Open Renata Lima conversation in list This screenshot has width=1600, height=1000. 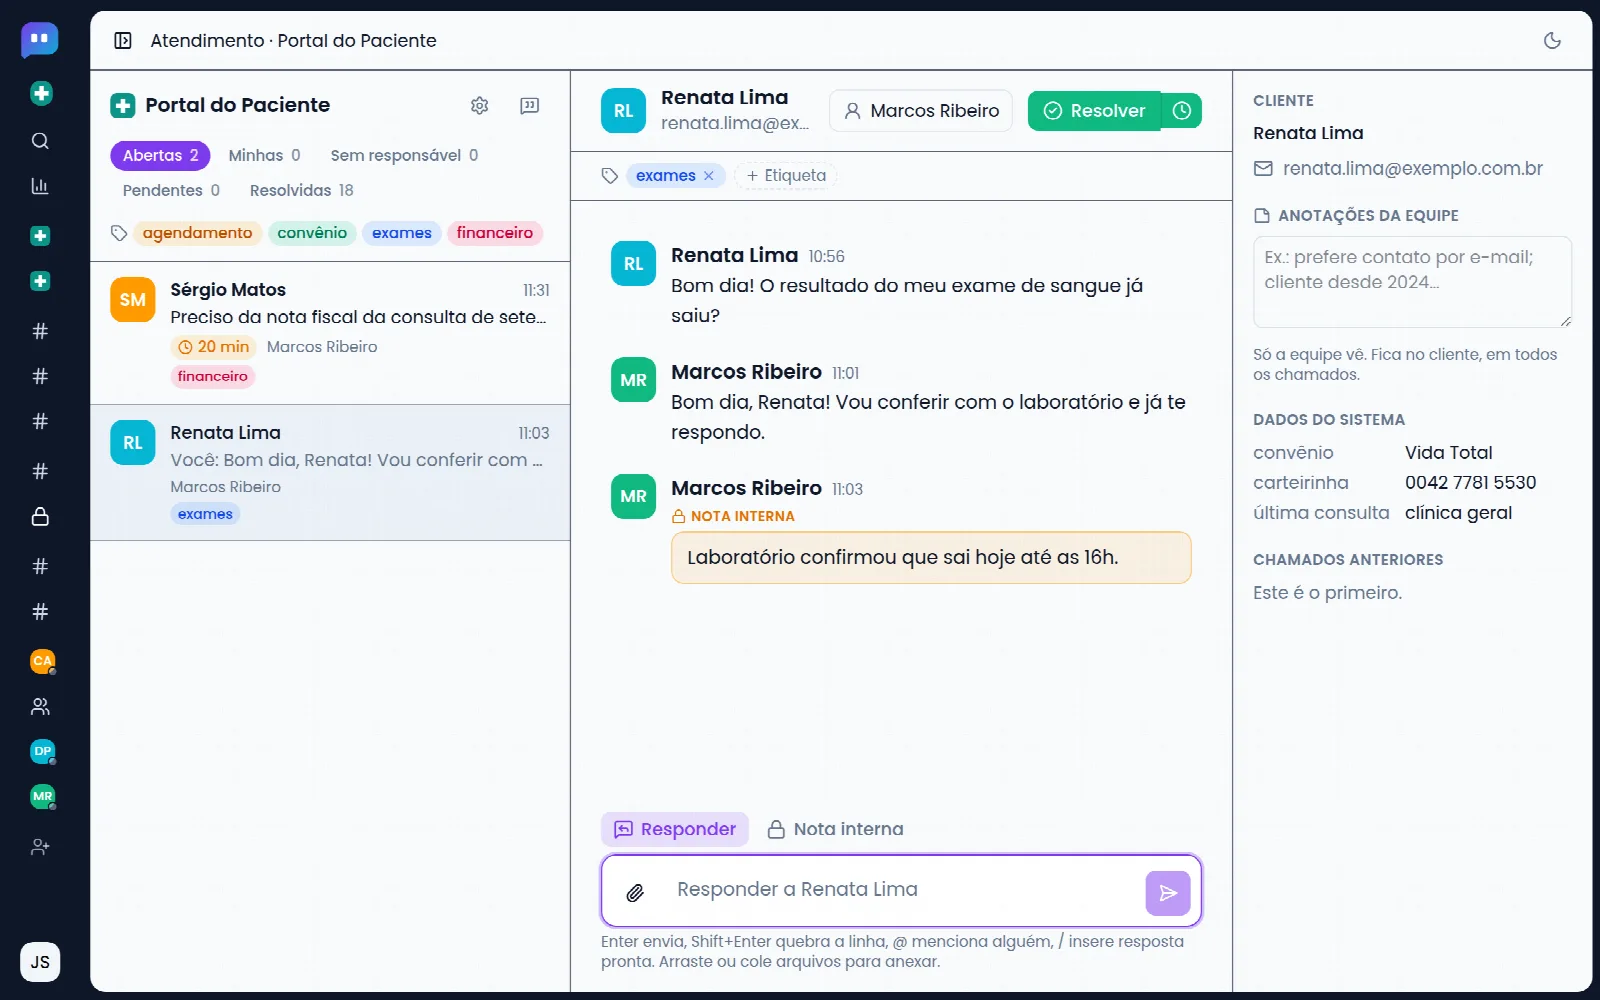click(330, 473)
